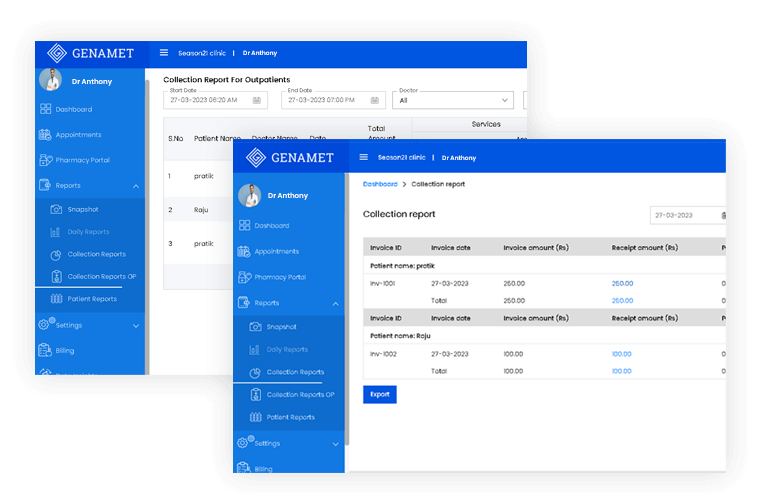761x503 pixels.
Task: Click the Appointments calendar icon in back sidebar
Action: click(45, 135)
